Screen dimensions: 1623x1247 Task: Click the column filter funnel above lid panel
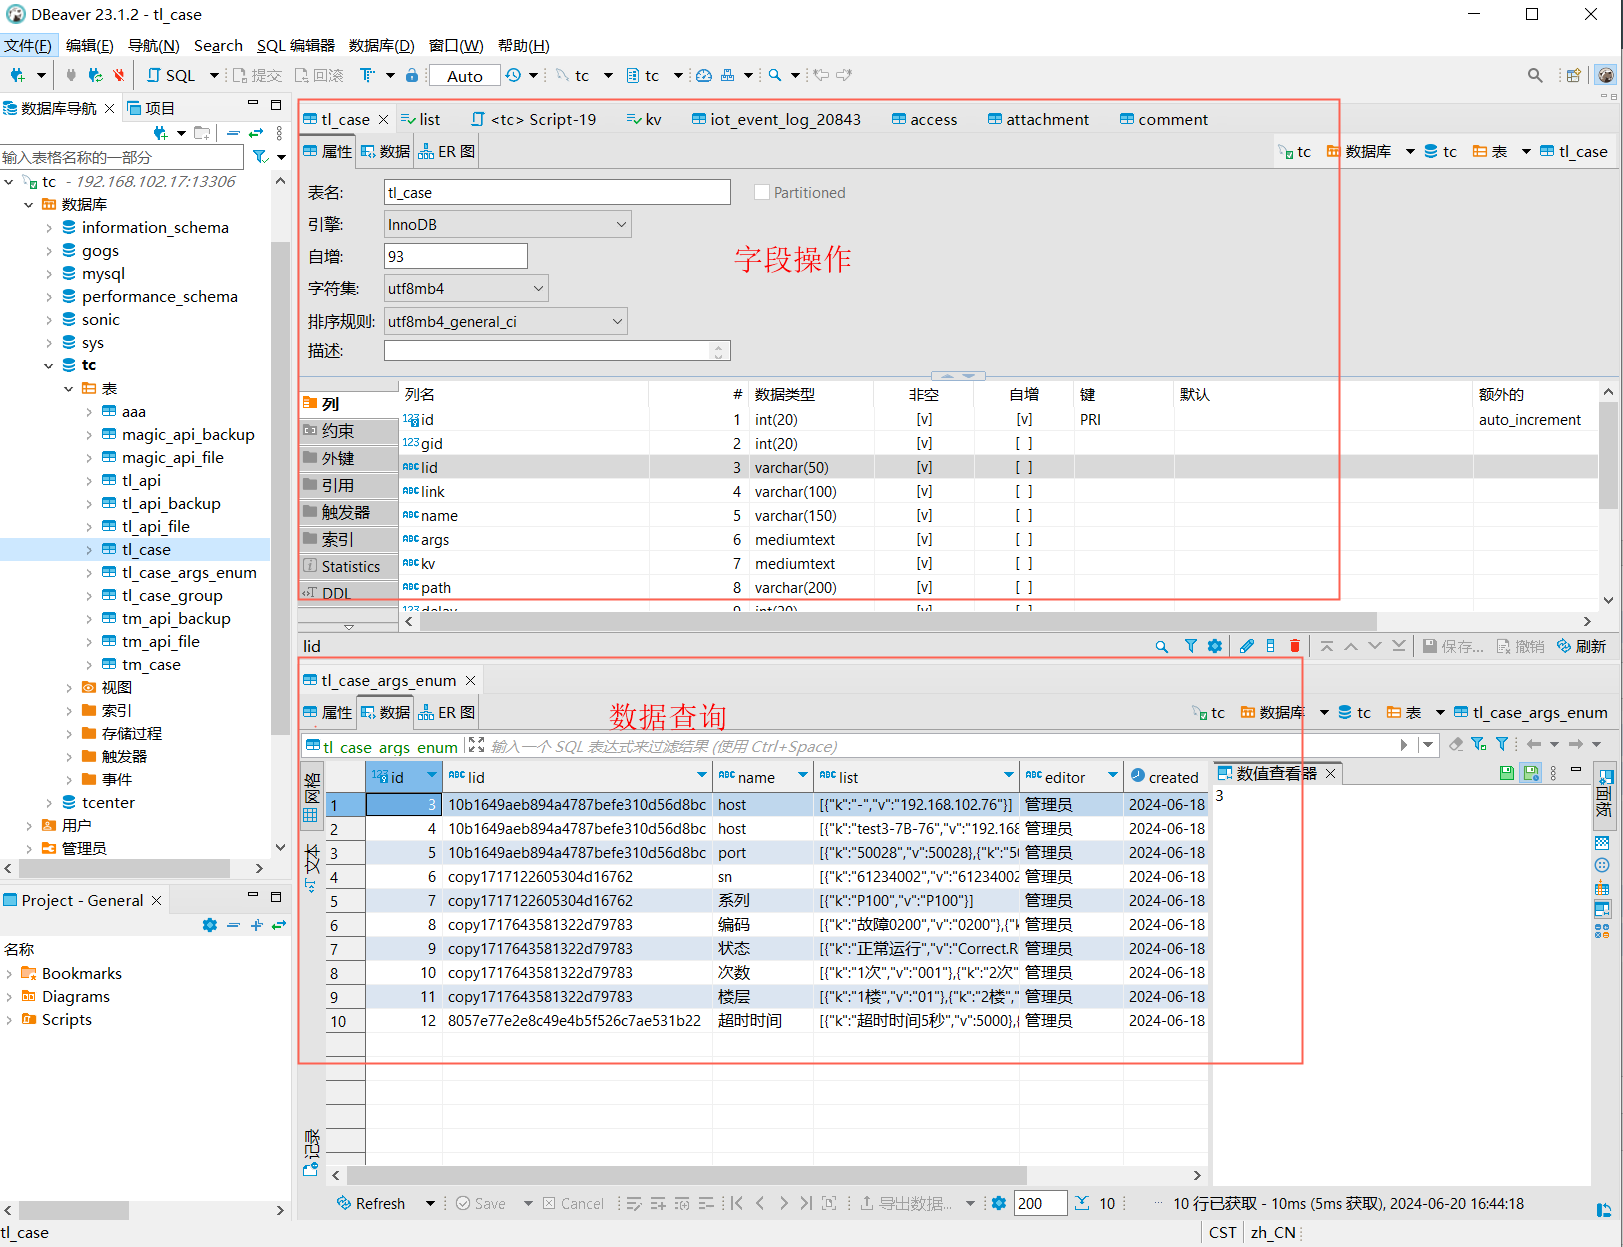(1190, 646)
